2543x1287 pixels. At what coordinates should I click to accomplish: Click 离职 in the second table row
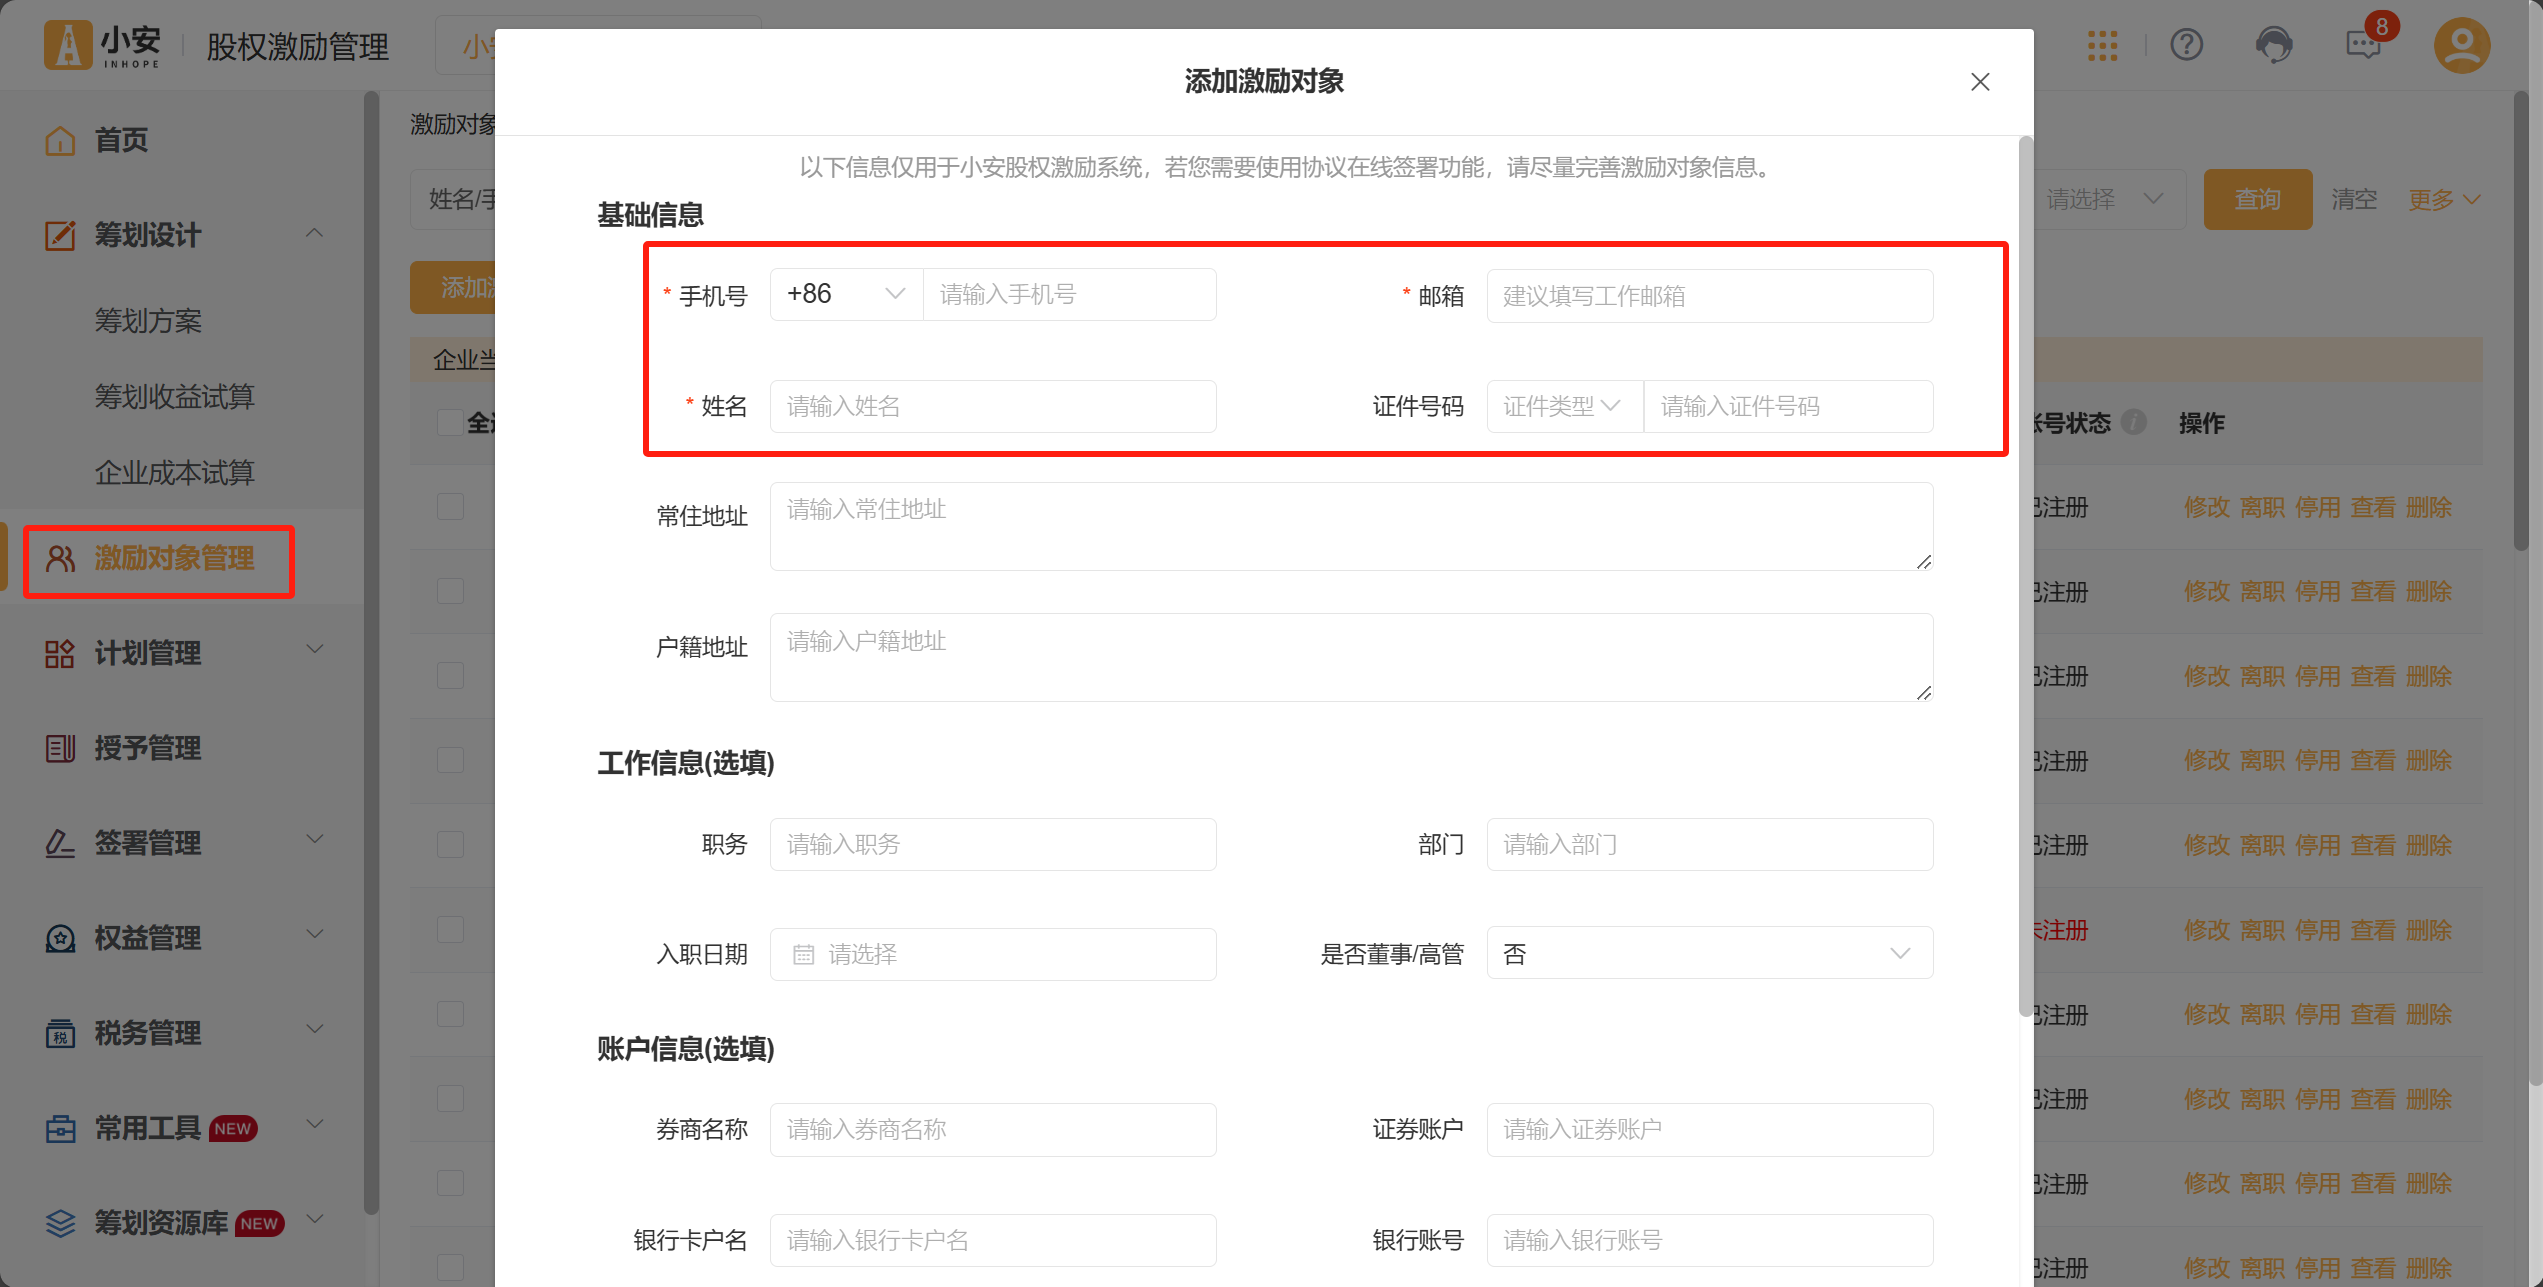[x=2262, y=592]
